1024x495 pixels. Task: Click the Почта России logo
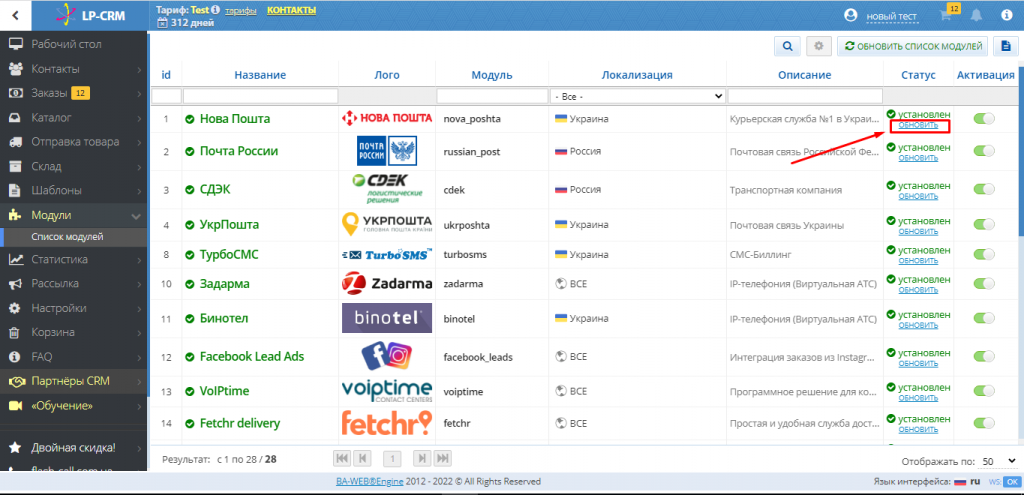click(x=387, y=152)
